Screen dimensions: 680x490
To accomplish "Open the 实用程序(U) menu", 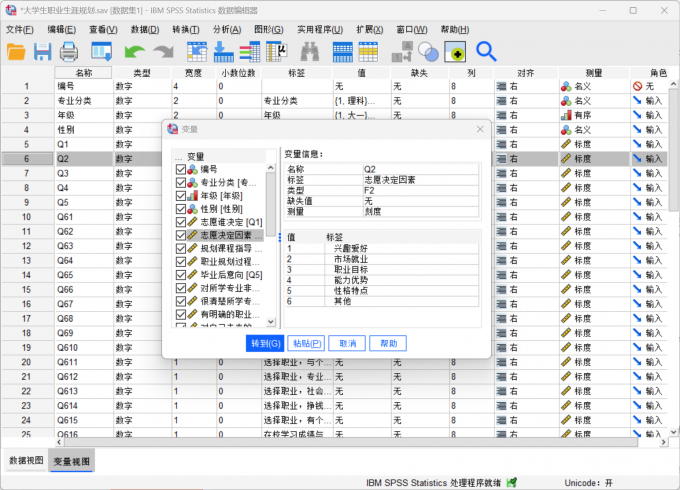I will pos(320,29).
